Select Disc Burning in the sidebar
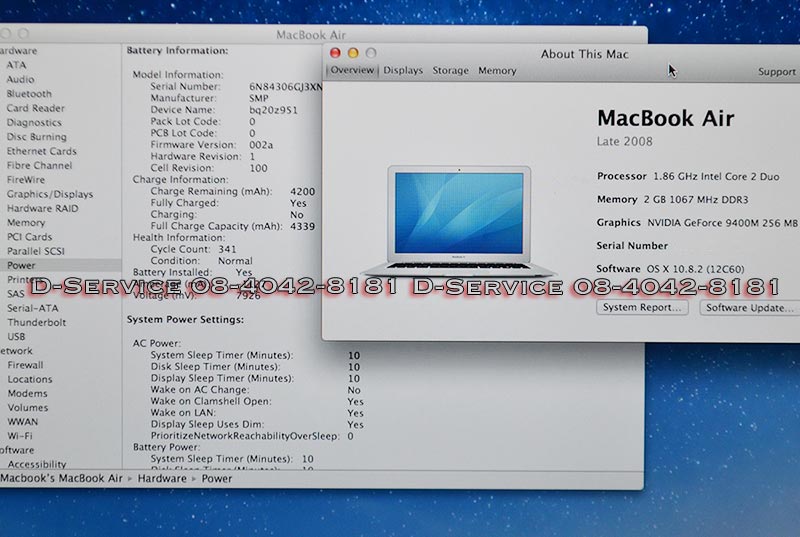 (37, 136)
